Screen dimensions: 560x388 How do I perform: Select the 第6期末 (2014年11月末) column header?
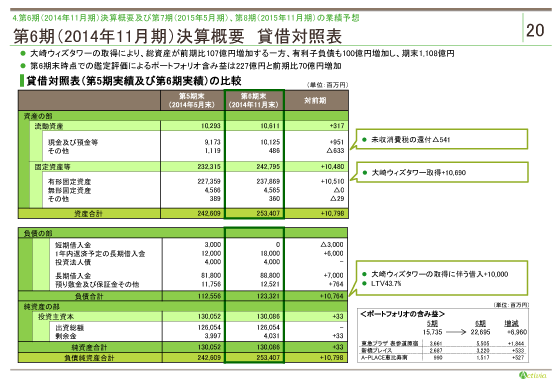(254, 100)
